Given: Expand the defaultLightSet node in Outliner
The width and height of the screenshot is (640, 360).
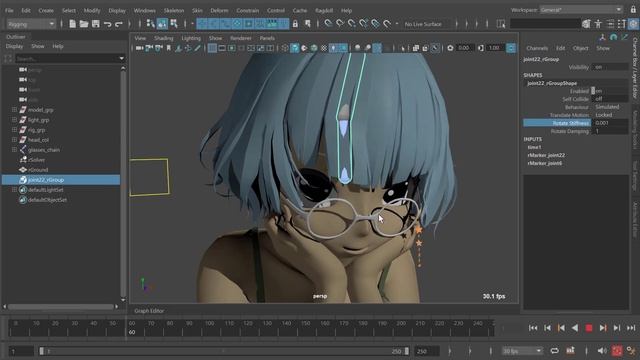Looking at the screenshot, I should (14, 190).
